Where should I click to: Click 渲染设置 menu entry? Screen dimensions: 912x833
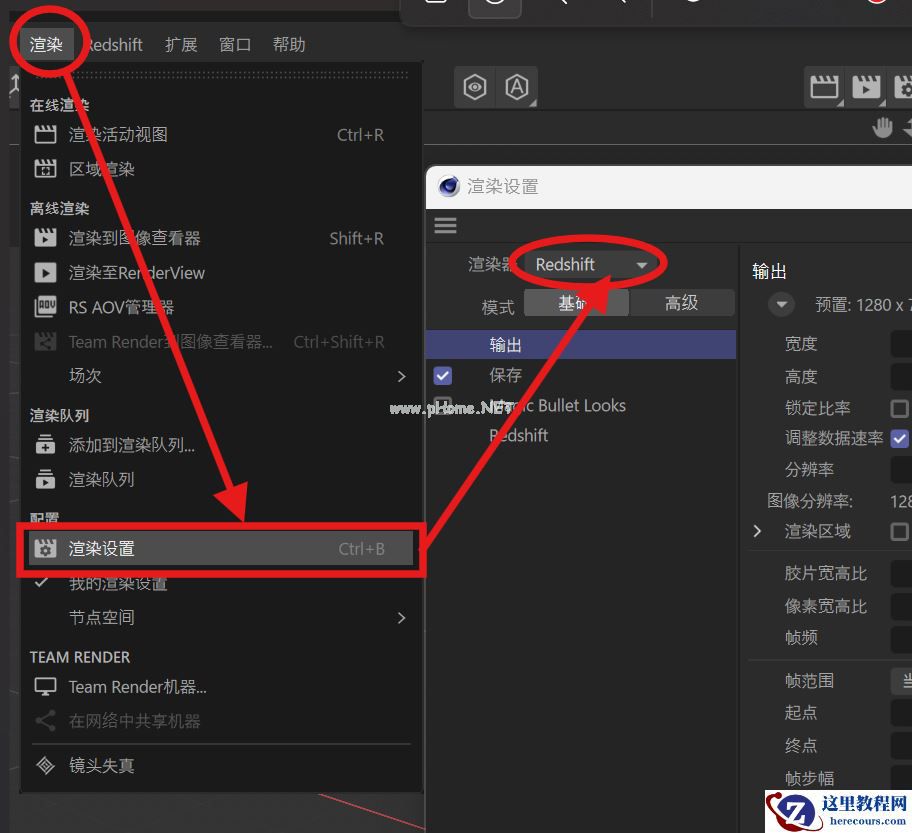221,549
